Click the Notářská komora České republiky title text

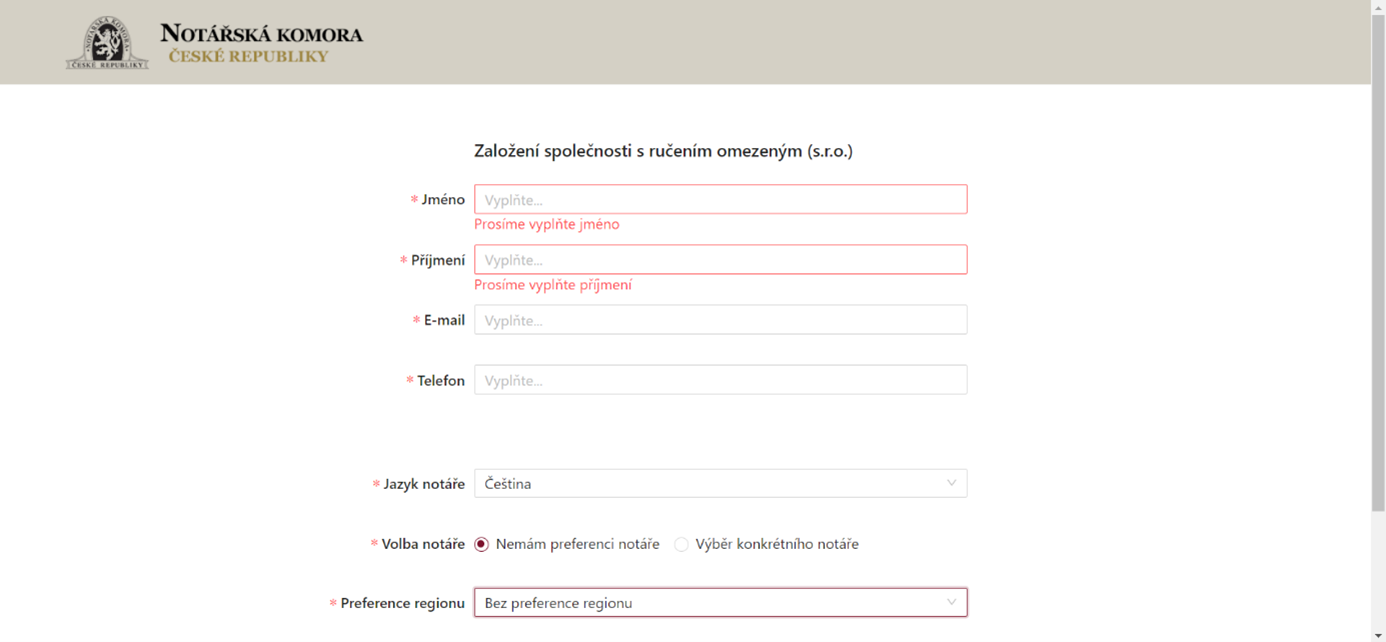click(262, 44)
